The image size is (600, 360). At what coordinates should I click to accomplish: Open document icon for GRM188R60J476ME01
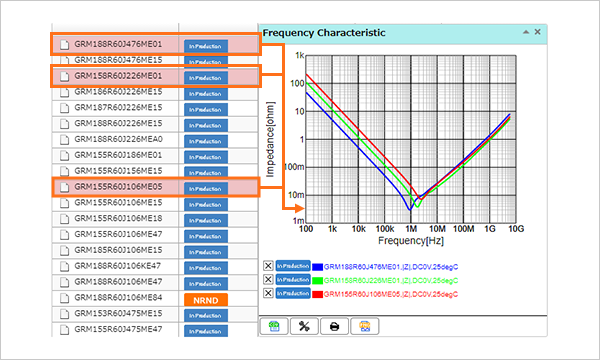tap(64, 45)
